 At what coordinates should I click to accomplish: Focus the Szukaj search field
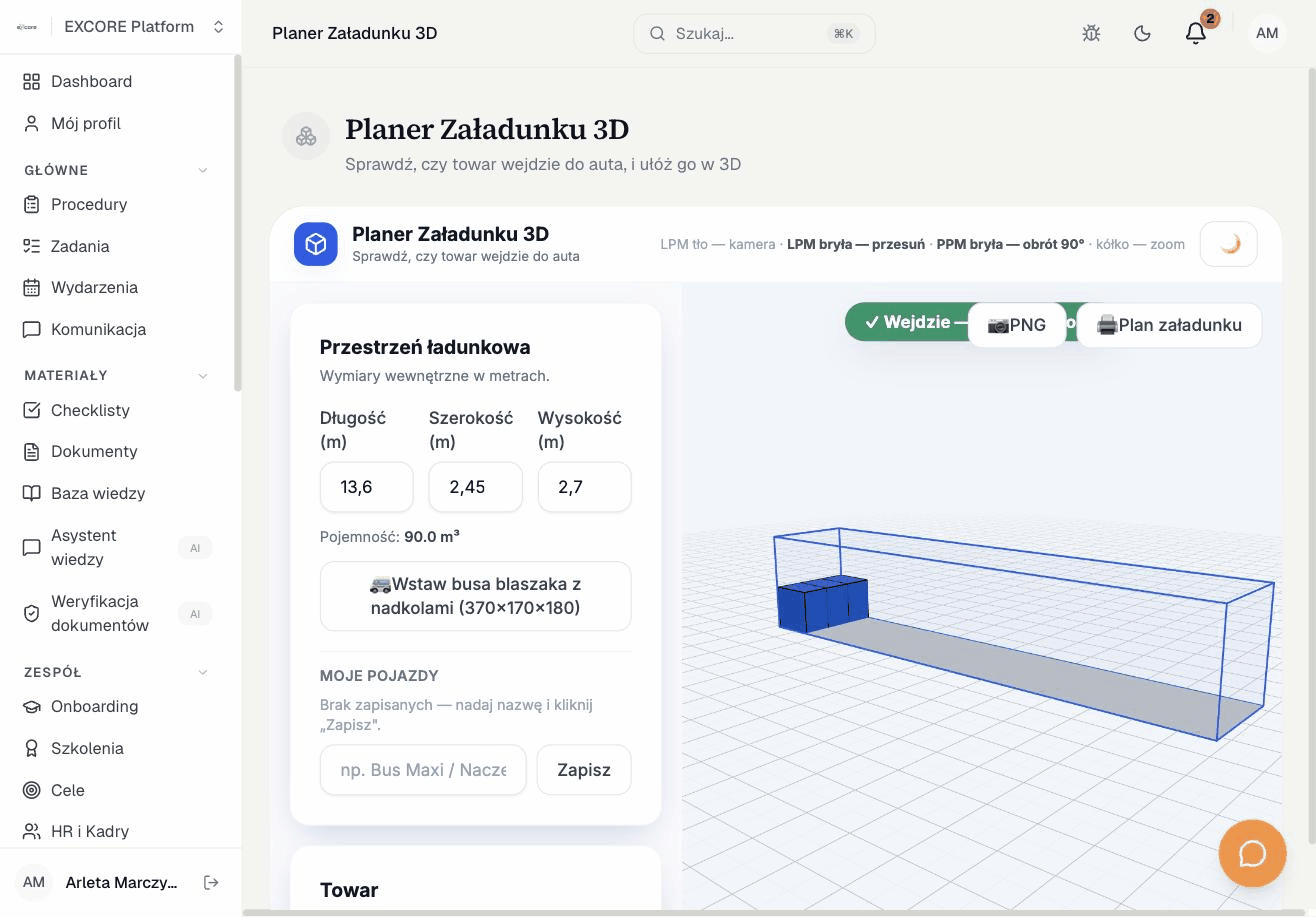point(754,34)
